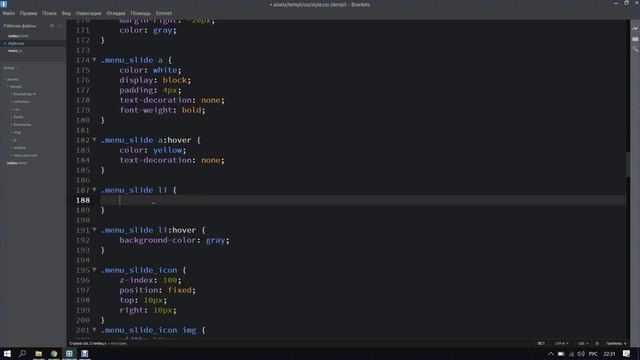Open Chrome from the taskbar
Image resolution: width=640 pixels, height=360 pixels.
(x=54, y=353)
